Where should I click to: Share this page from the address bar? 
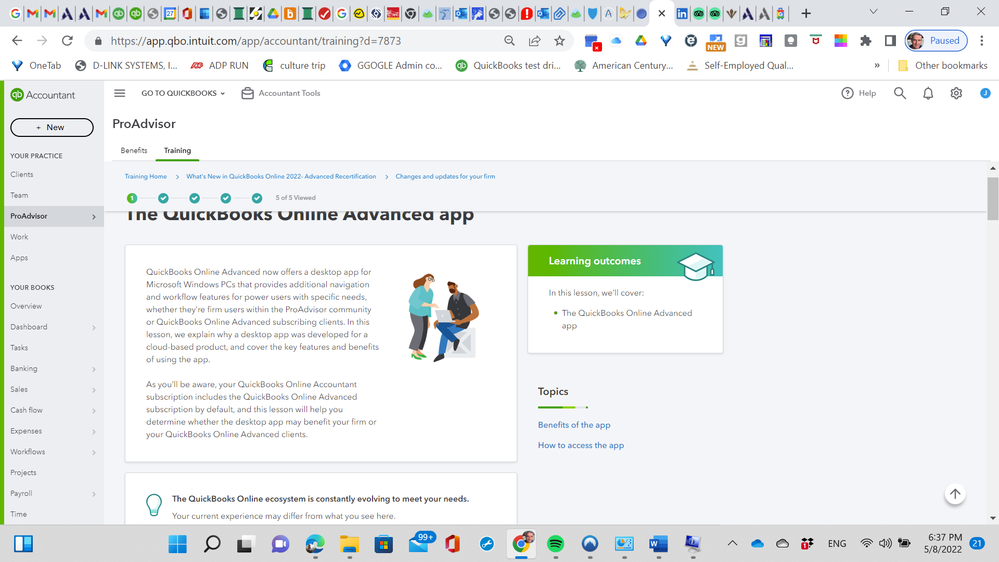coord(535,41)
